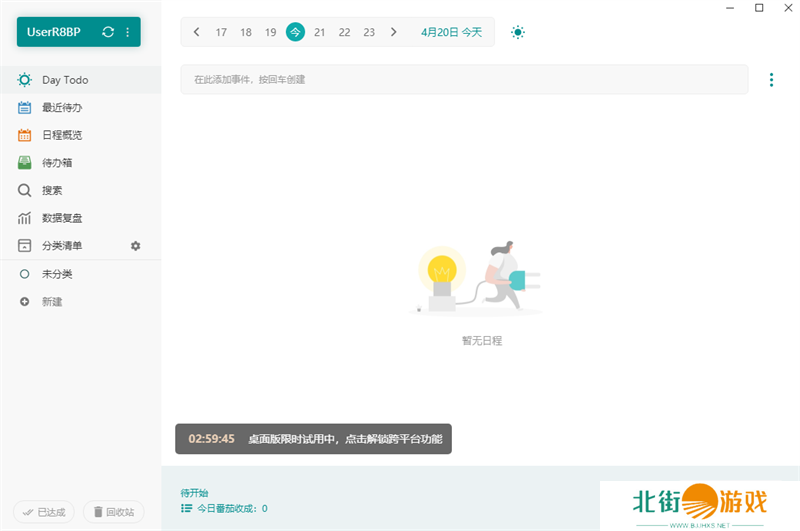Image resolution: width=800 pixels, height=531 pixels.
Task: Open 分类清单 settings gear
Action: (x=136, y=246)
